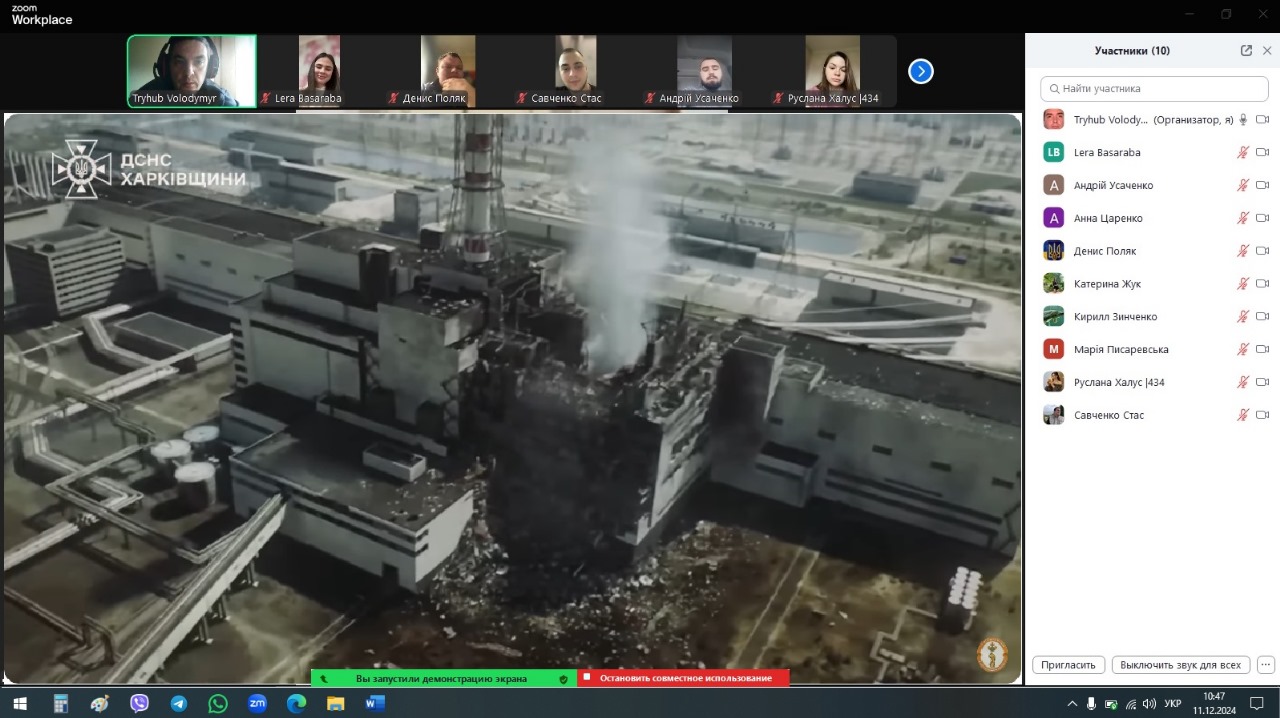Image resolution: width=1280 pixels, height=718 pixels.
Task: Open WhatsApp from the taskbar
Action: (x=218, y=704)
